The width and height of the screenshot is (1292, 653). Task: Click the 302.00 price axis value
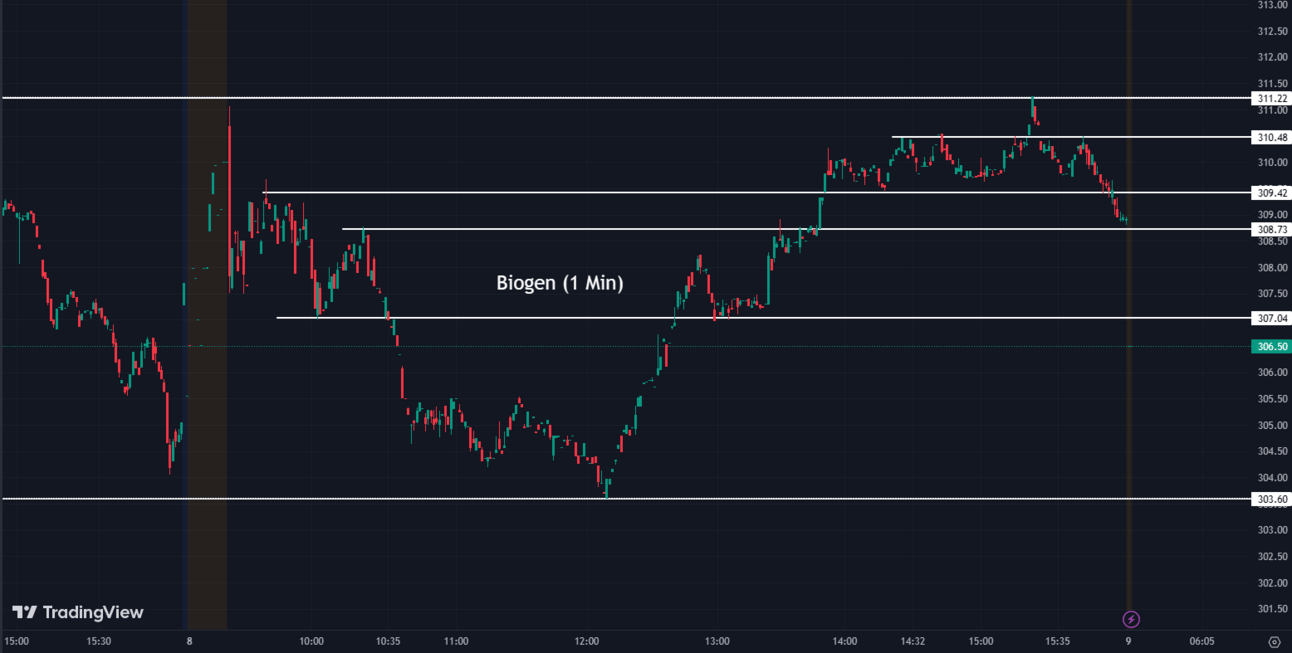coord(1271,582)
